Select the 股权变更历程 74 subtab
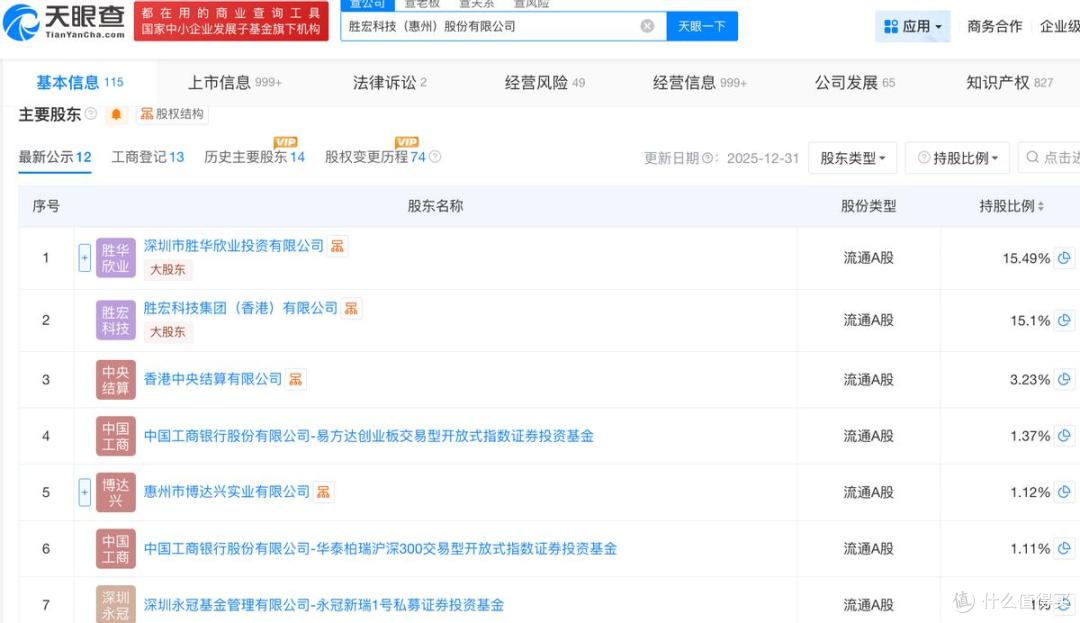 coord(375,157)
